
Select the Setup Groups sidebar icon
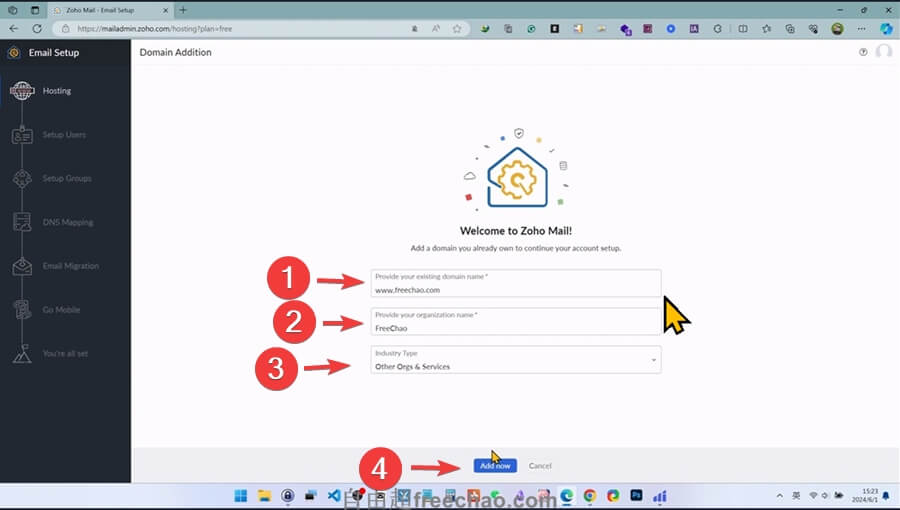tap(22, 179)
